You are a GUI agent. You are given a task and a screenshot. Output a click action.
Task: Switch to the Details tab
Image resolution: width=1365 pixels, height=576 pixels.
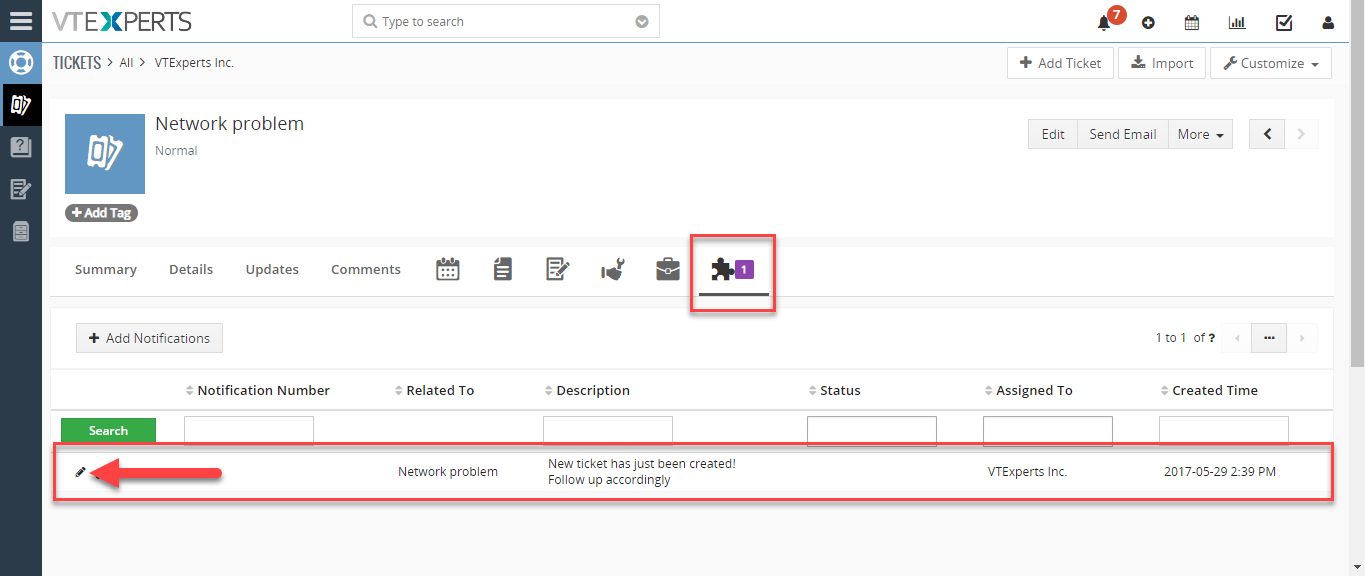(x=191, y=269)
